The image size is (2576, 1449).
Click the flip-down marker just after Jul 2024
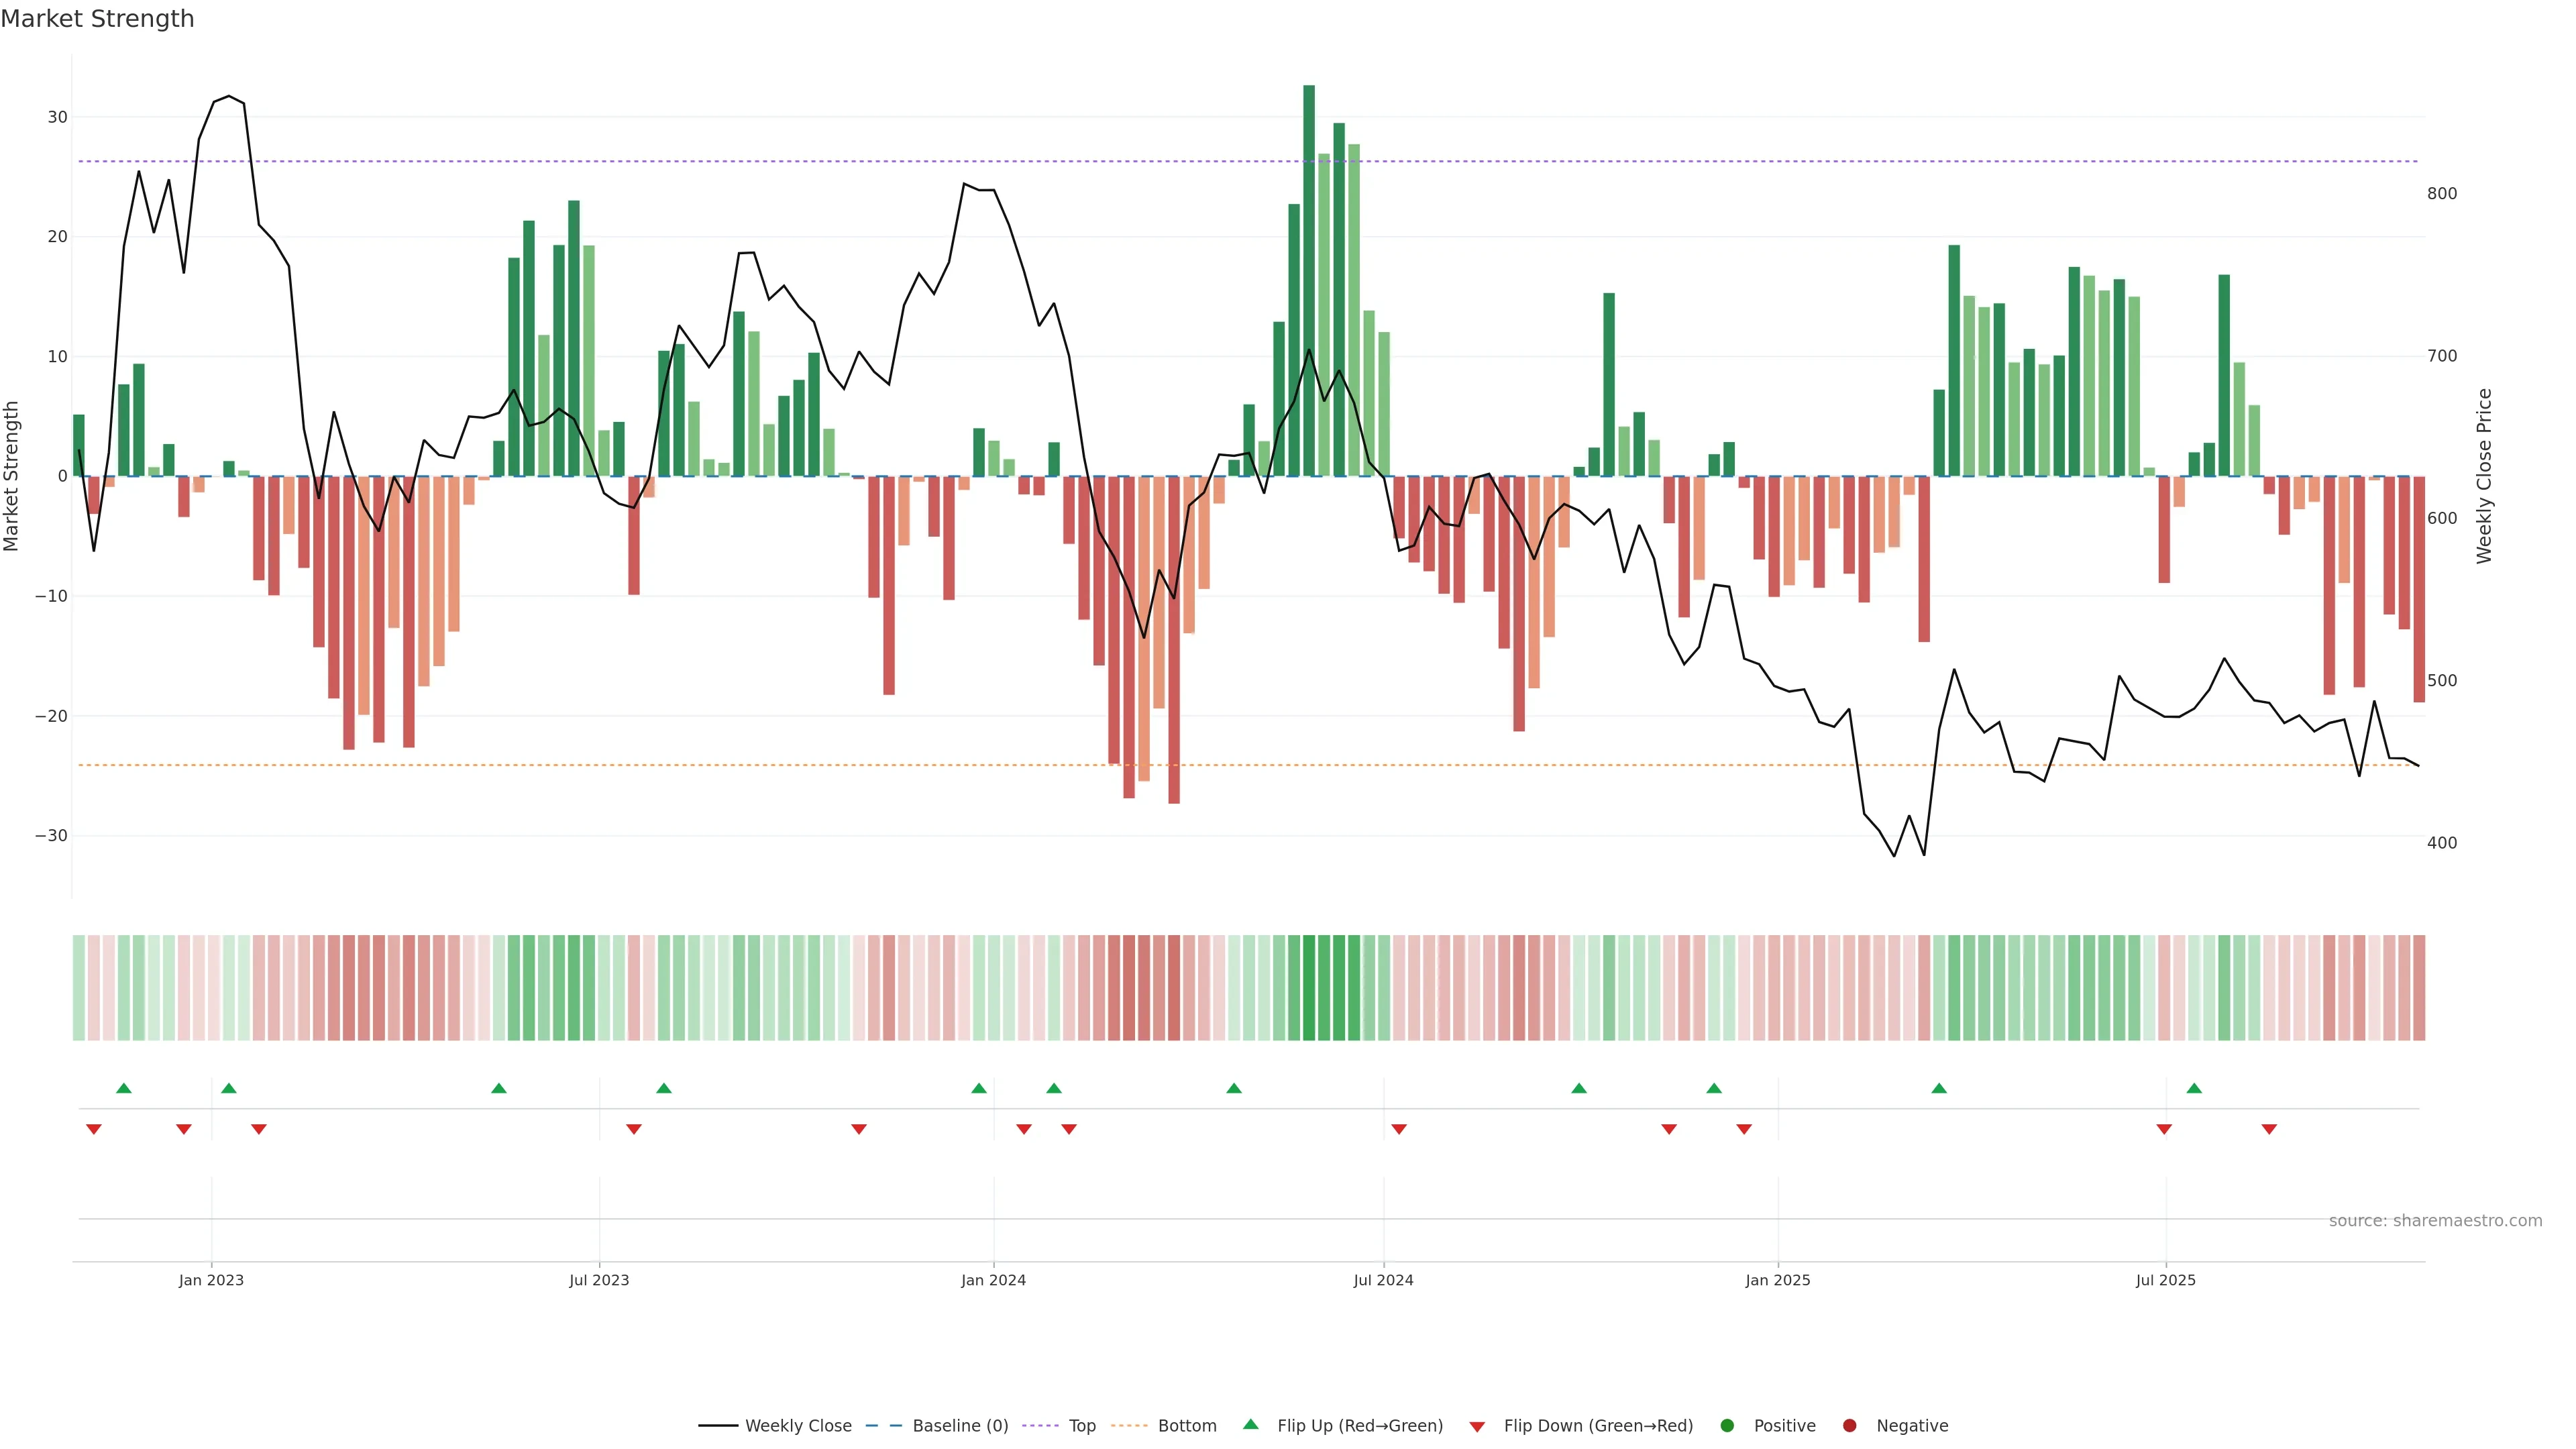[x=1399, y=1129]
